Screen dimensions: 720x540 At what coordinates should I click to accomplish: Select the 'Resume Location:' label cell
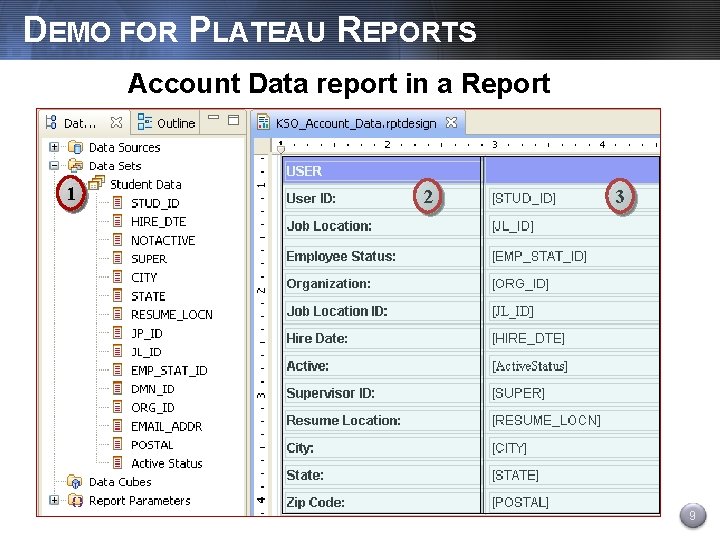click(382, 420)
